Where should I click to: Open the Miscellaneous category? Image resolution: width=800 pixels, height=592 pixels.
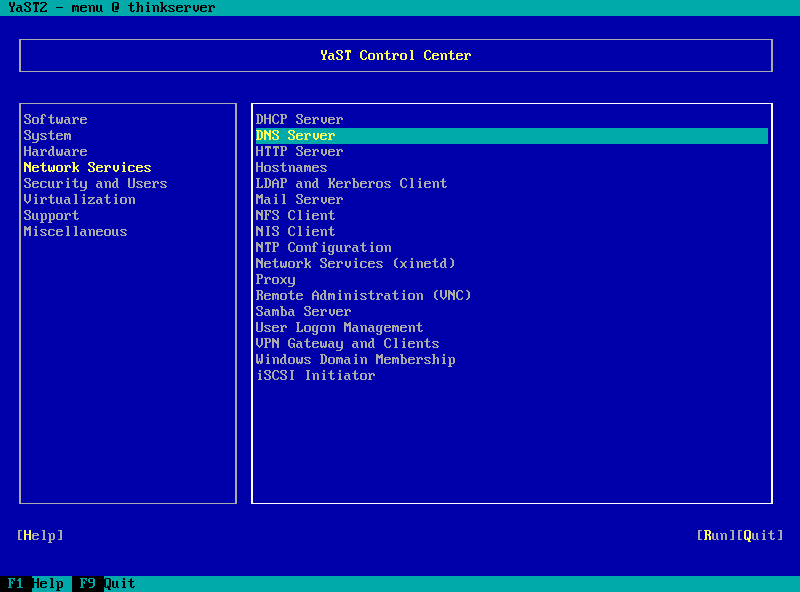click(x=76, y=231)
